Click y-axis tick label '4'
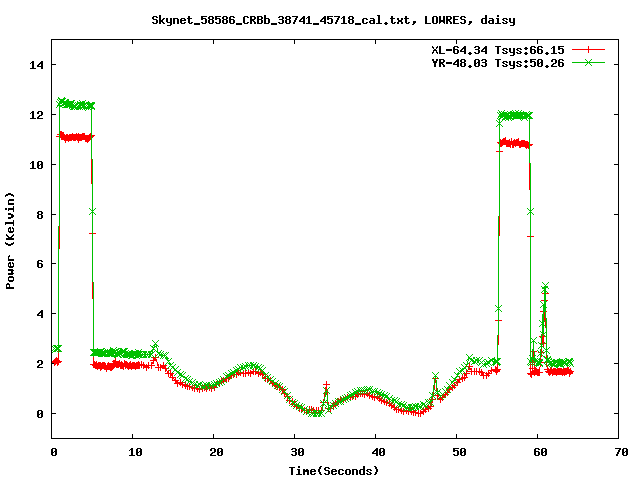 40,314
